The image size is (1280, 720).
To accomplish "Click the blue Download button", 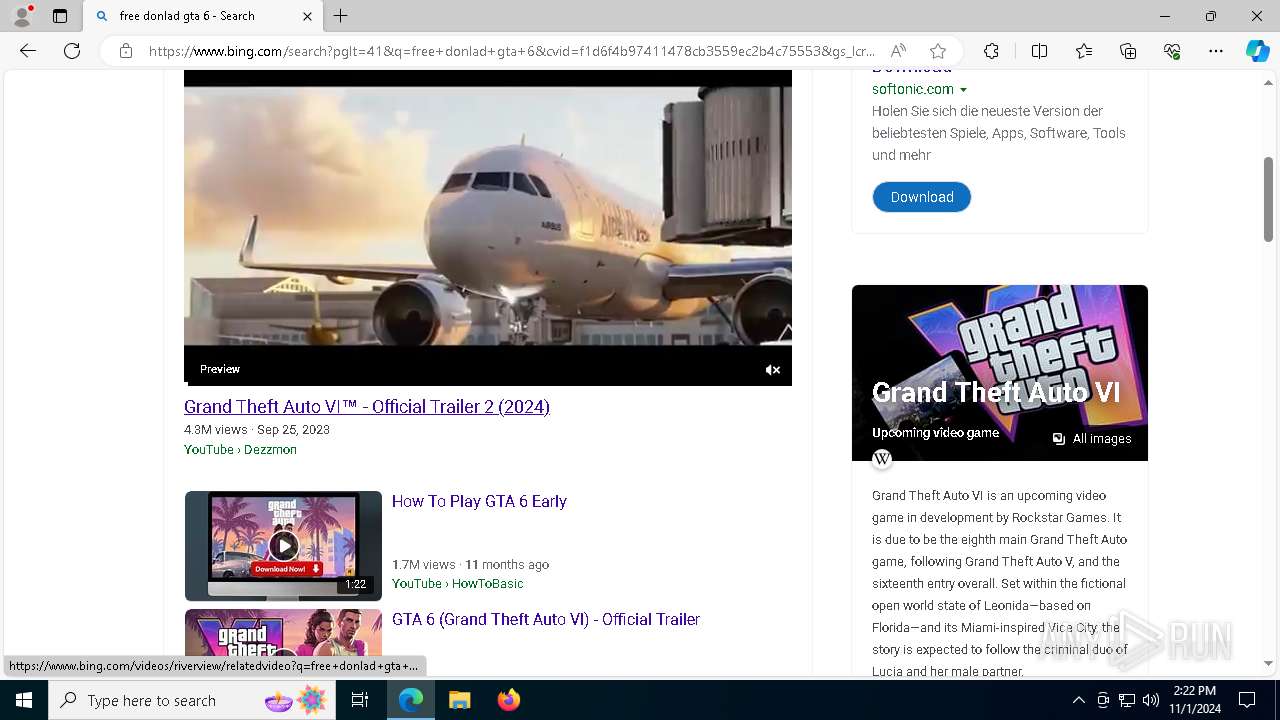I will click(922, 197).
